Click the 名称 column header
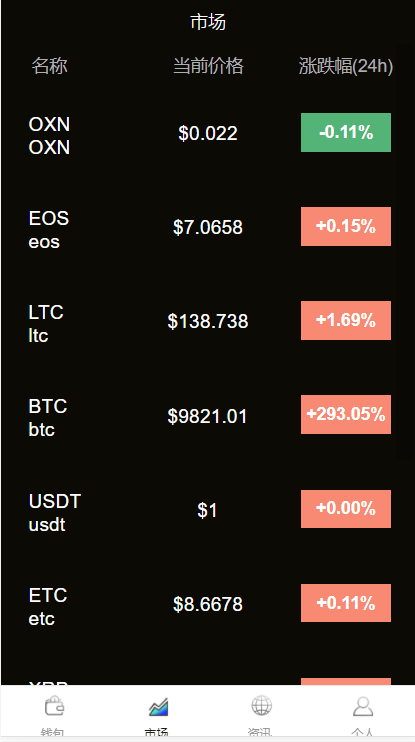 tap(49, 66)
